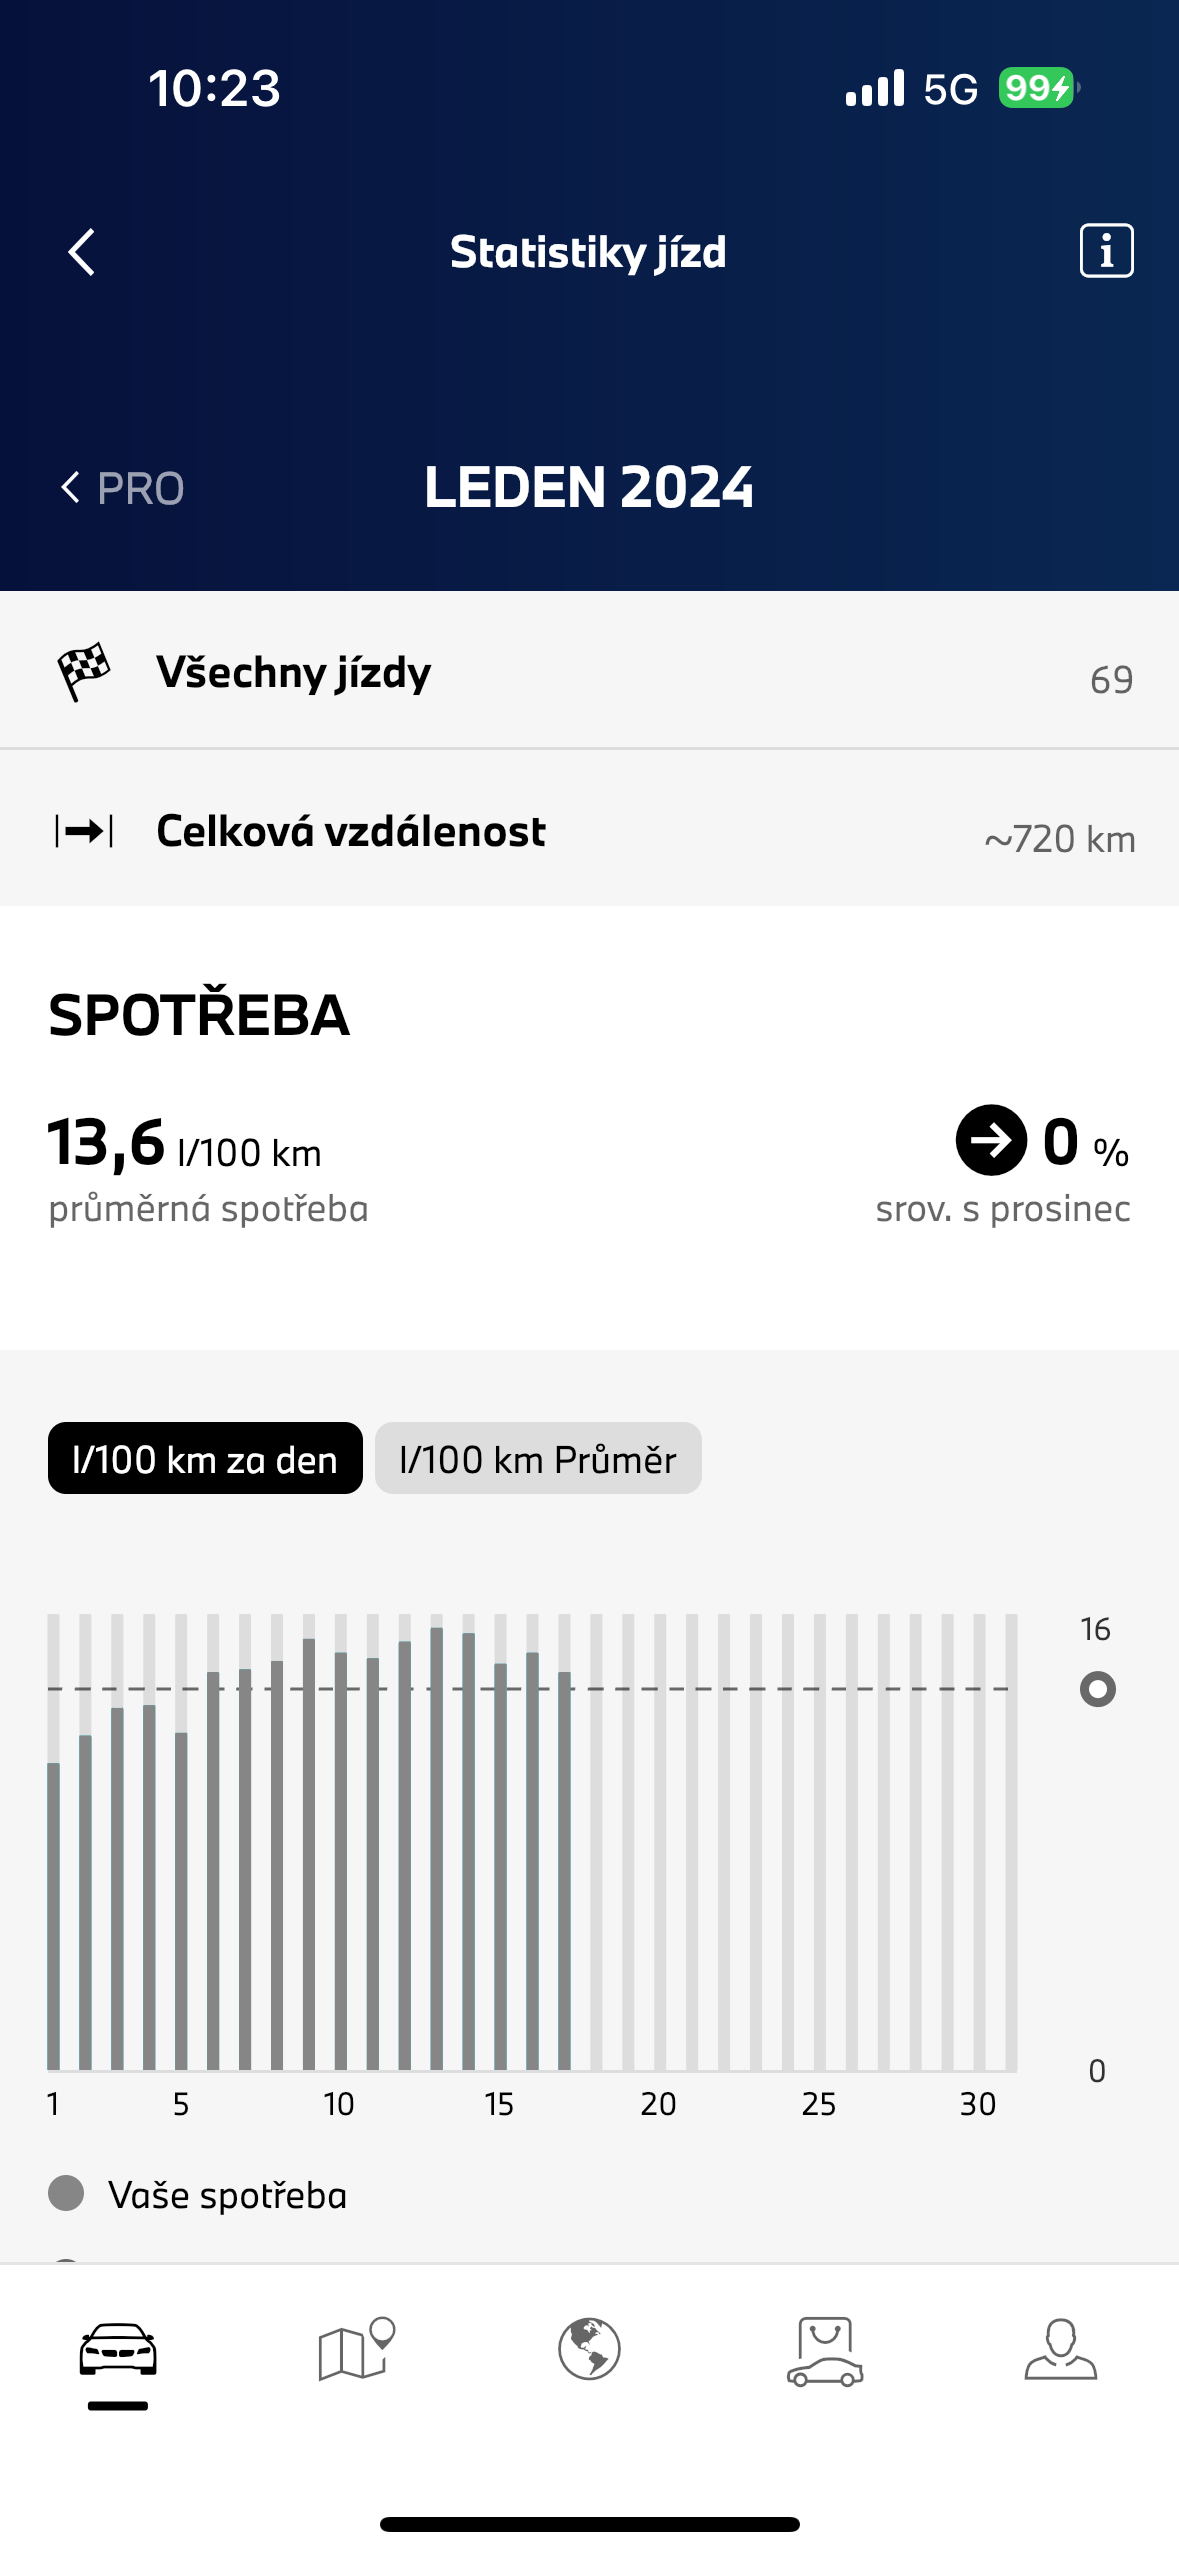Open the info icon in header

click(x=1106, y=250)
